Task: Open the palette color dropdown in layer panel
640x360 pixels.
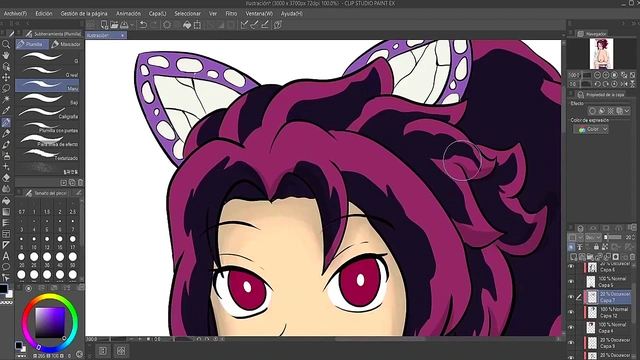Action: pos(576,237)
